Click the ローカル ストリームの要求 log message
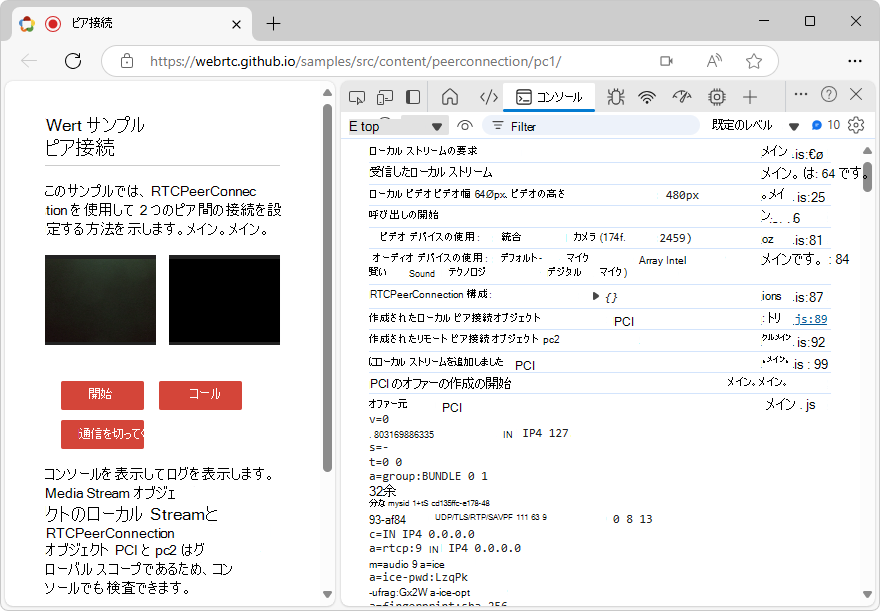The height and width of the screenshot is (611, 880). point(423,151)
